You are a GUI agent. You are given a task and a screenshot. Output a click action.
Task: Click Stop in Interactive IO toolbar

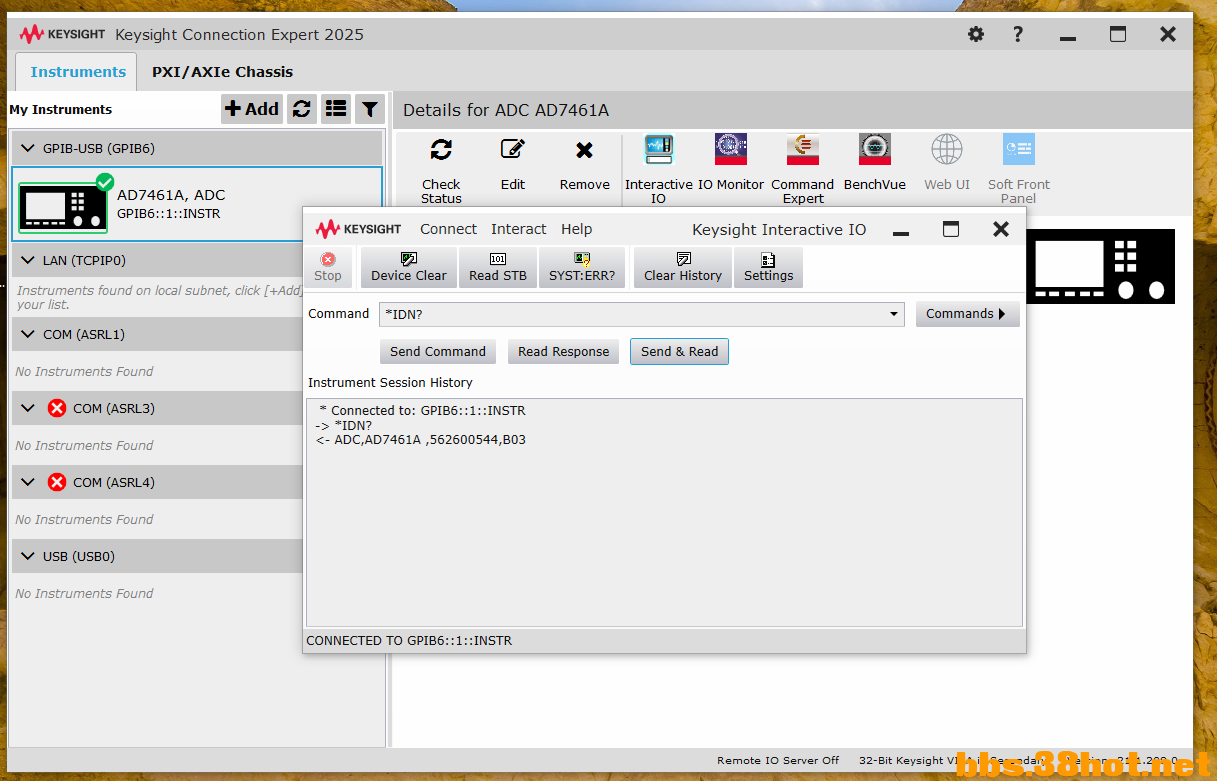[328, 267]
